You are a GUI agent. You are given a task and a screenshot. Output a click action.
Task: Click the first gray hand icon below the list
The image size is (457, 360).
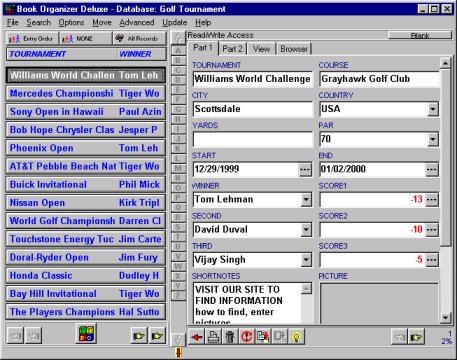pyautogui.click(x=15, y=335)
